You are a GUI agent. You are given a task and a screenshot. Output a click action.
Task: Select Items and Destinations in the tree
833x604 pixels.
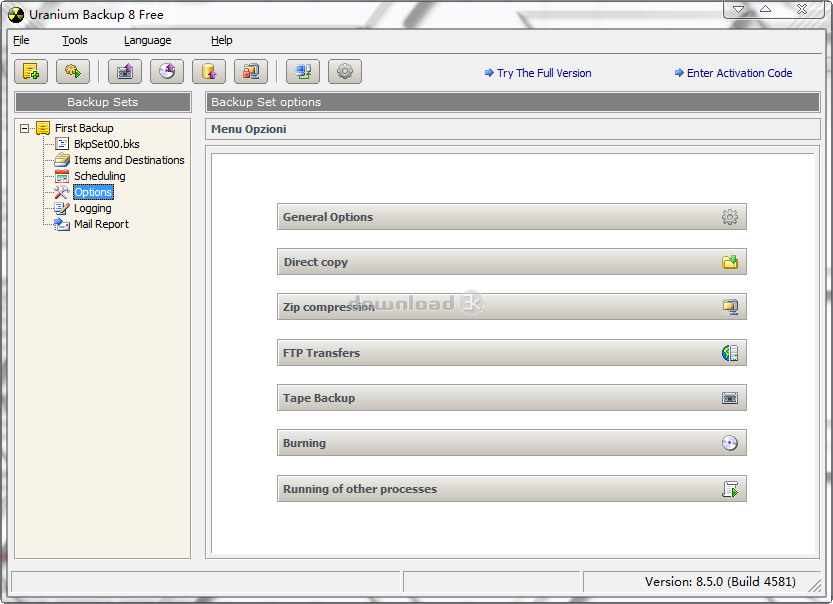pyautogui.click(x=129, y=160)
